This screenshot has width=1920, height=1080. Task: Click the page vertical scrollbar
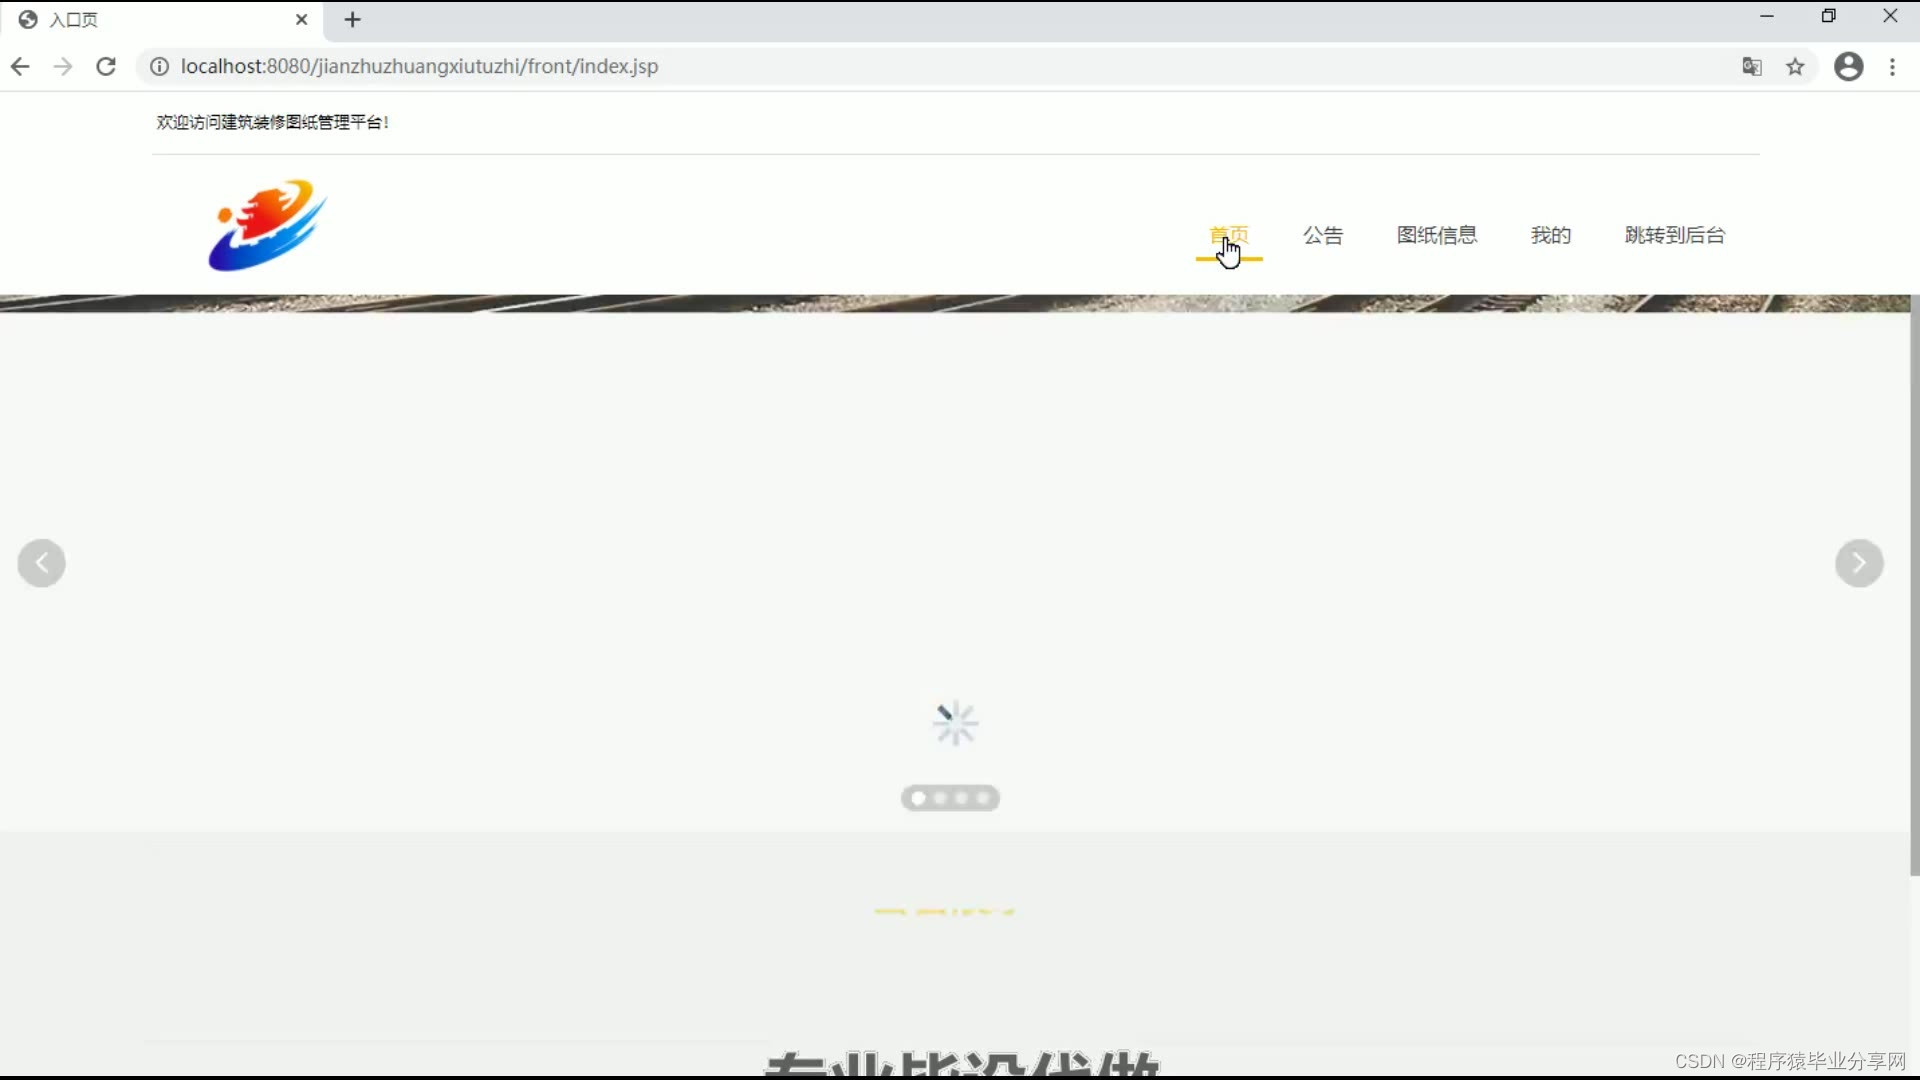[1914, 585]
